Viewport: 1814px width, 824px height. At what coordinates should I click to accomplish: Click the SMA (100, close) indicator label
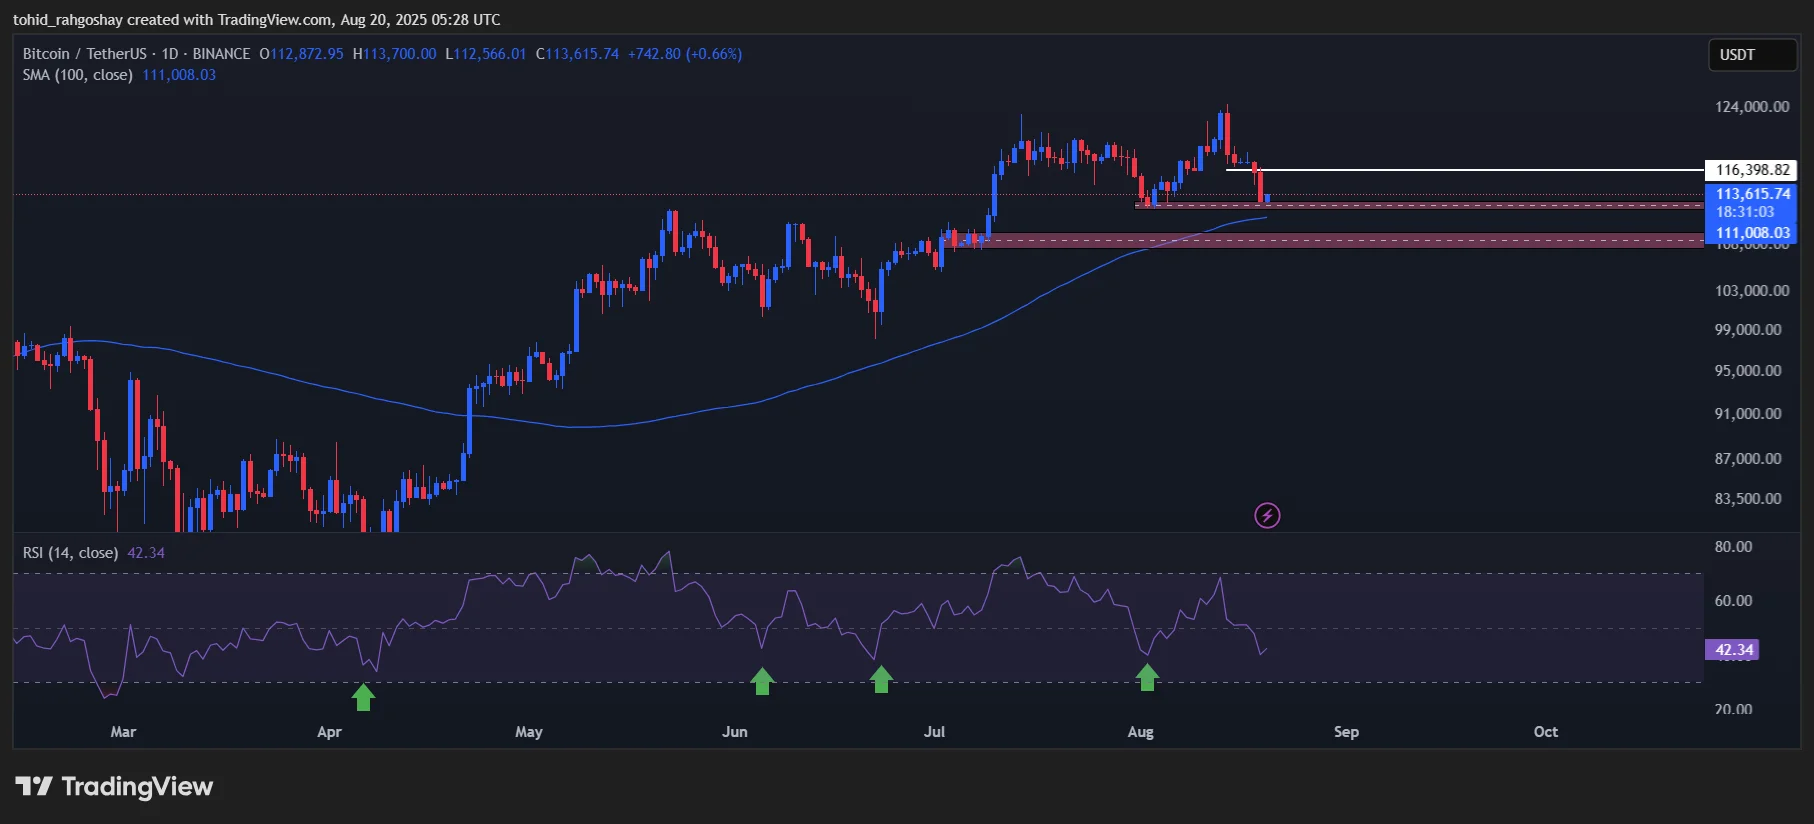click(x=78, y=75)
